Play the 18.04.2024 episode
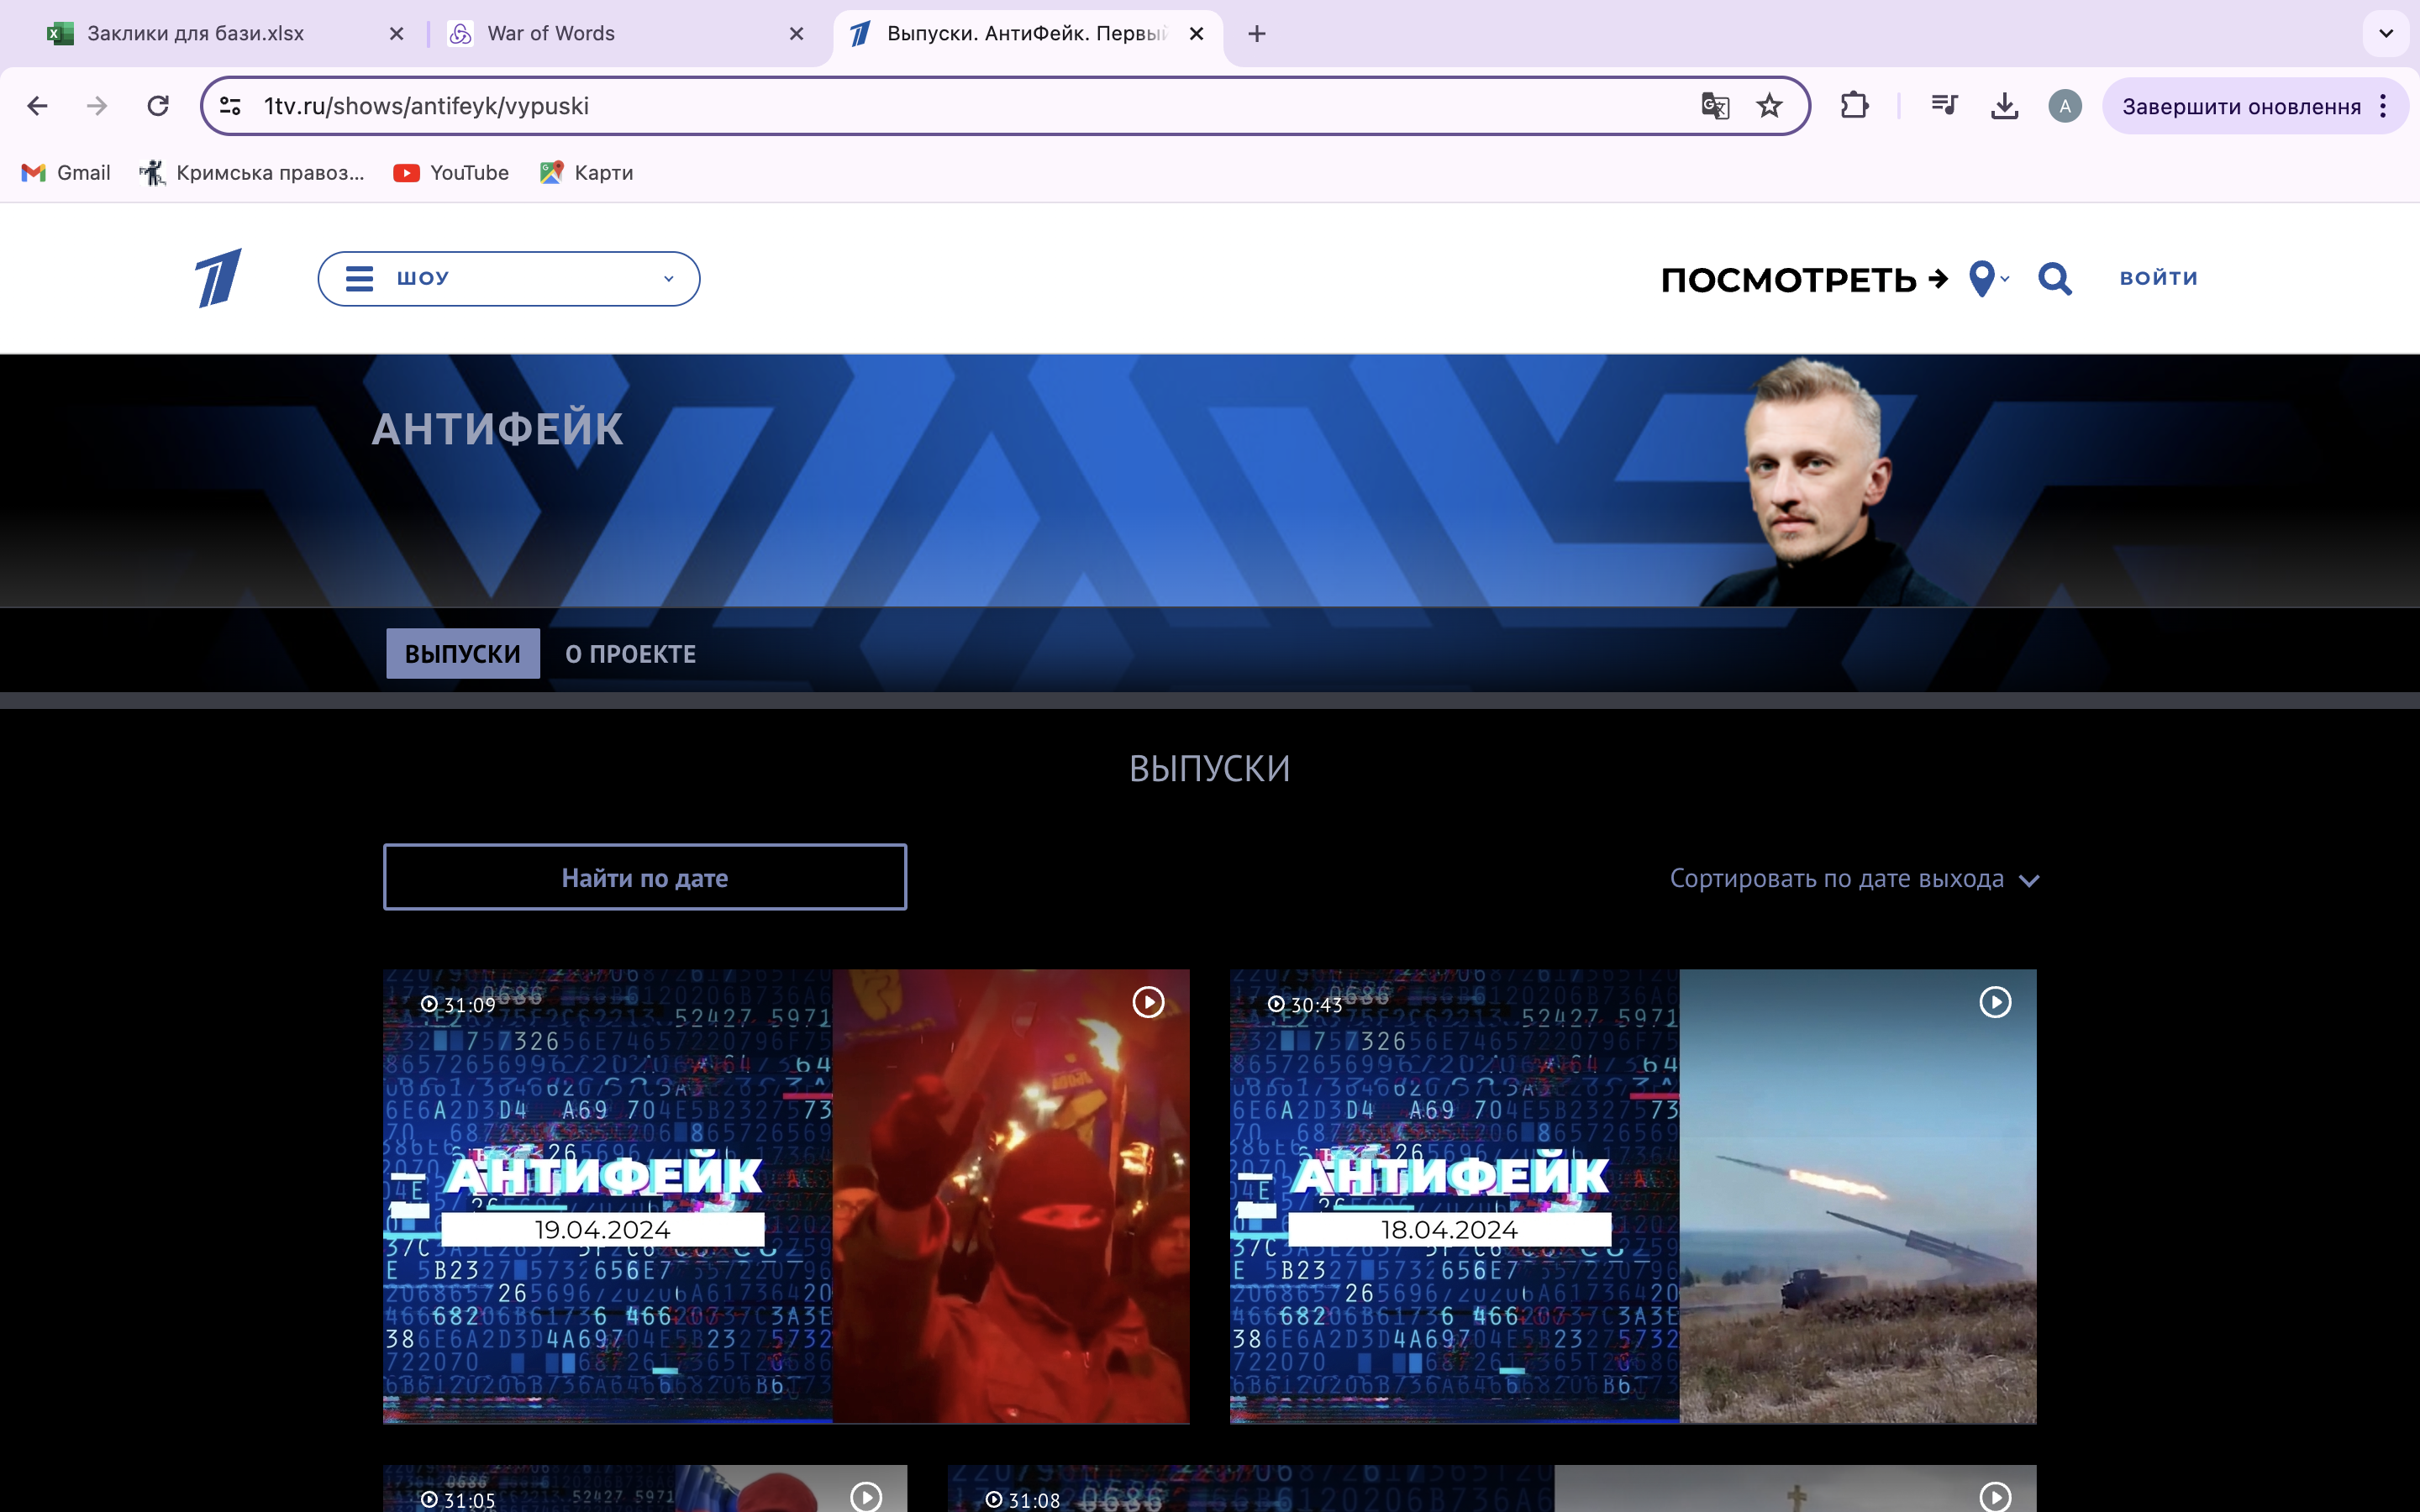The width and height of the screenshot is (2420, 1512). tap(1995, 1002)
